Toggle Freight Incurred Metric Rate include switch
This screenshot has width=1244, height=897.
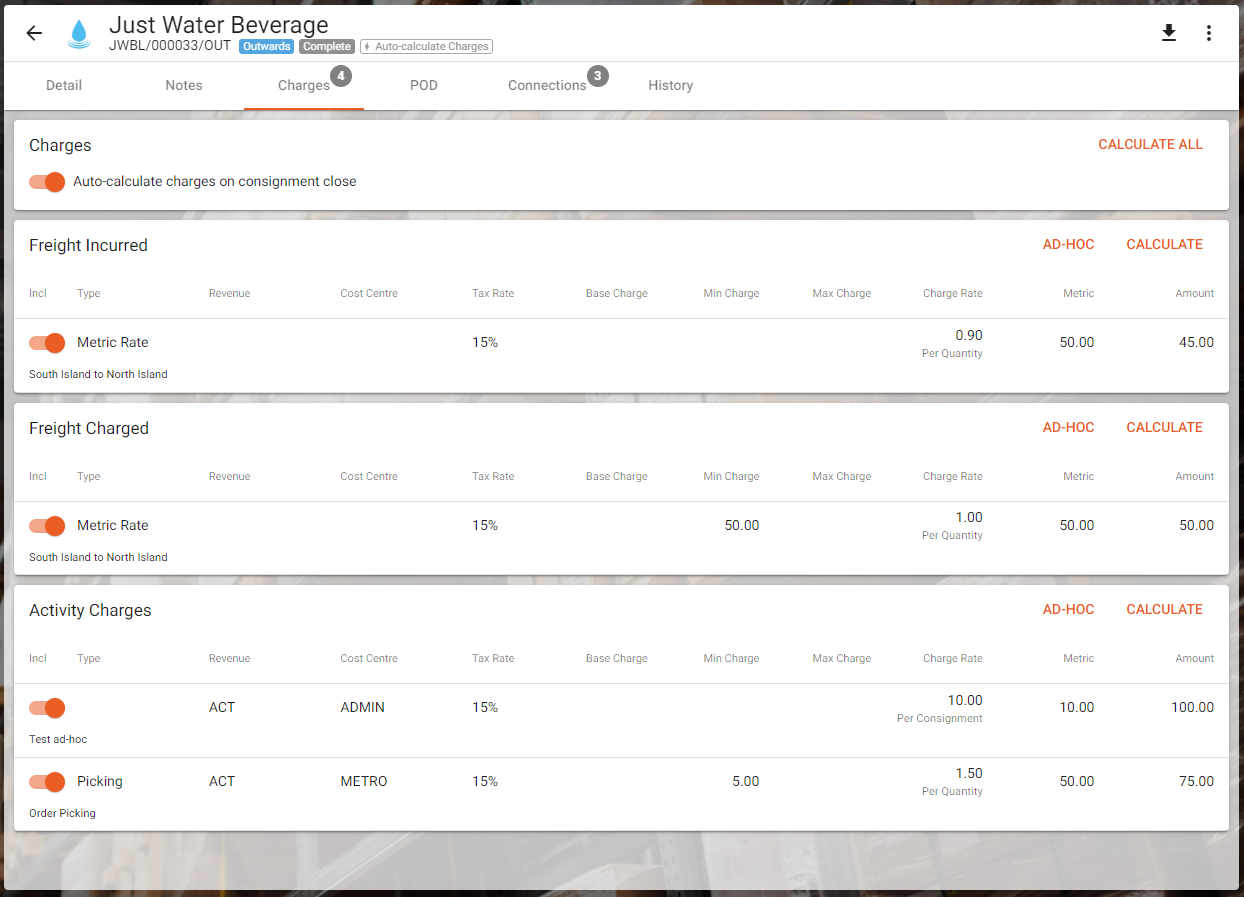tap(47, 342)
